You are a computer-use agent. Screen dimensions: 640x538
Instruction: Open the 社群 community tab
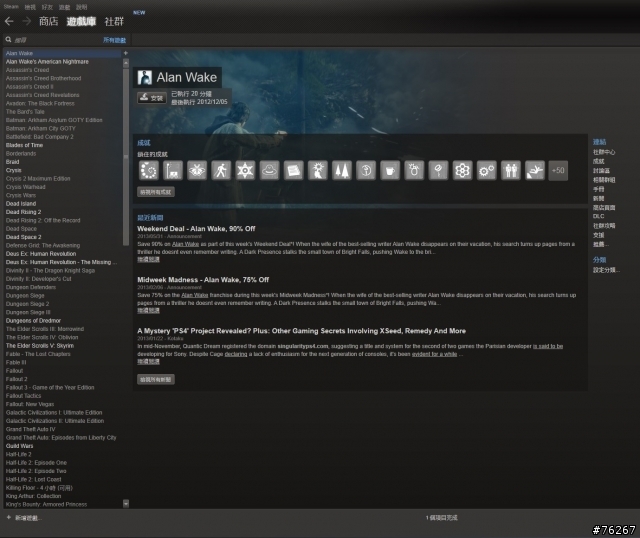pyautogui.click(x=114, y=21)
